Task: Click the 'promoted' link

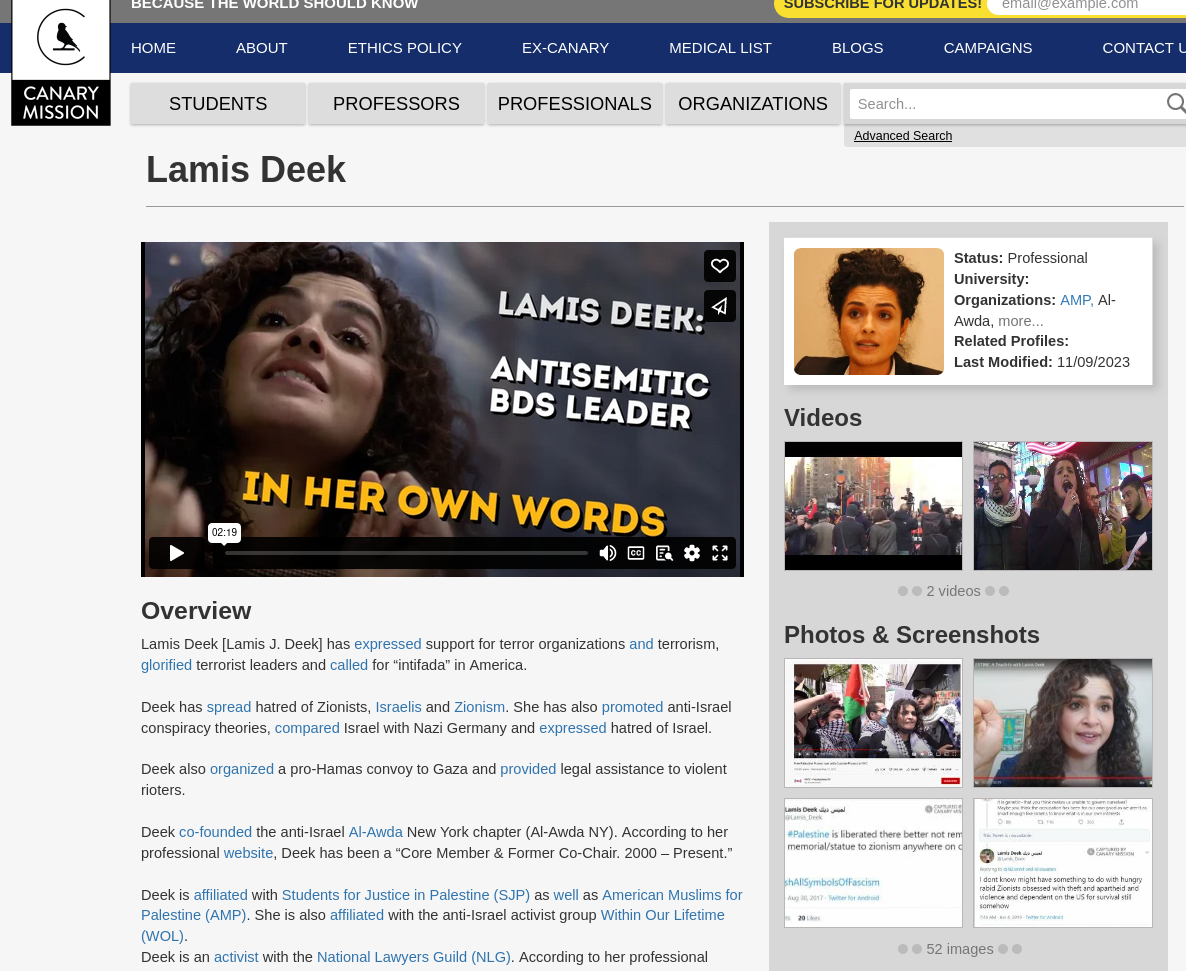Action: tap(632, 707)
